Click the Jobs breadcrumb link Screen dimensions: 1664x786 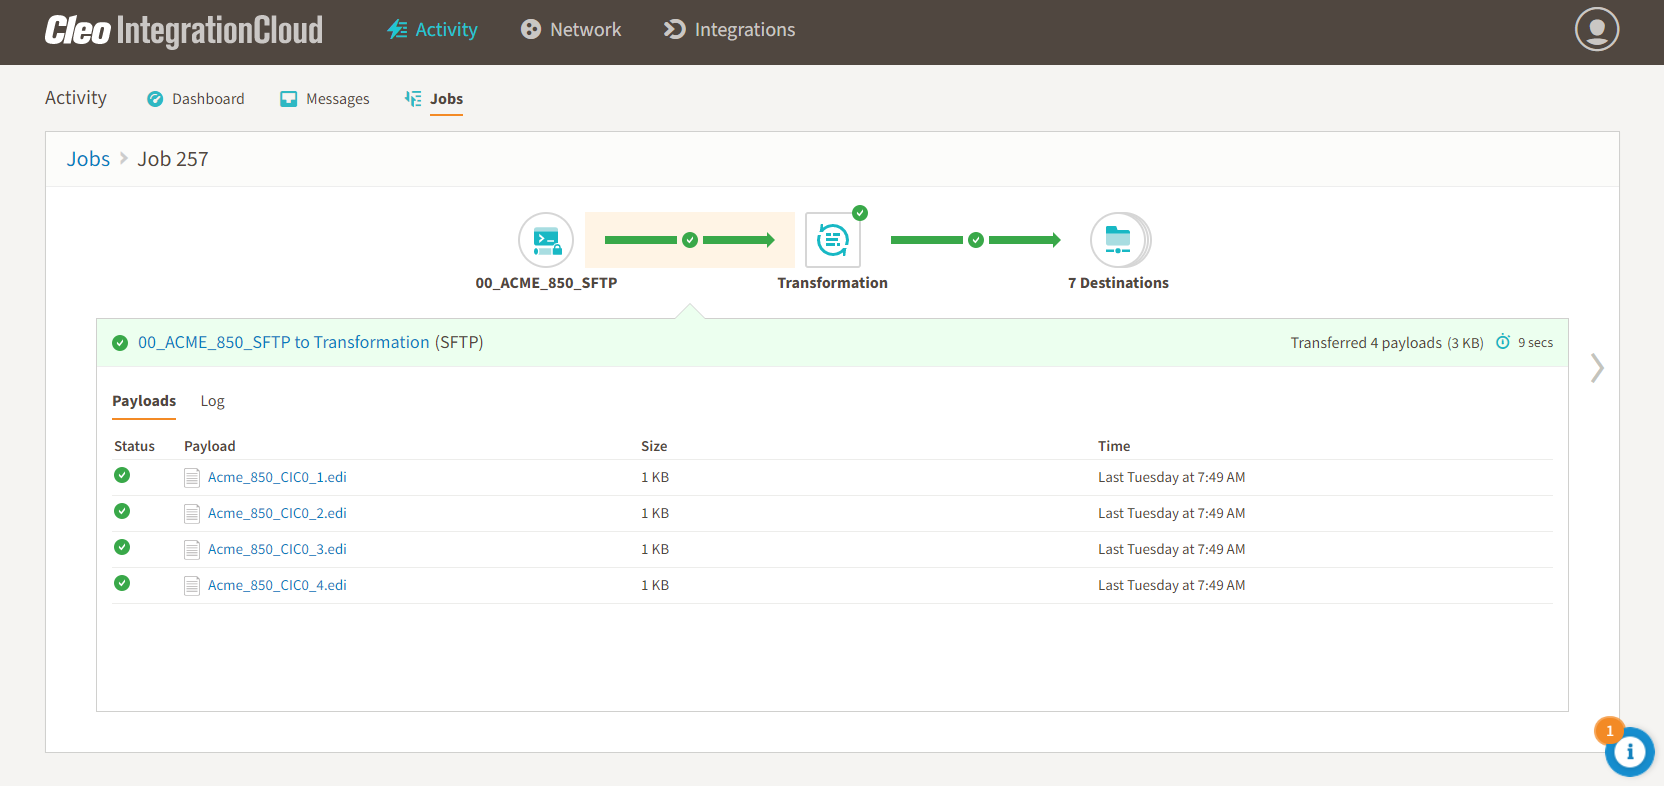tap(88, 159)
